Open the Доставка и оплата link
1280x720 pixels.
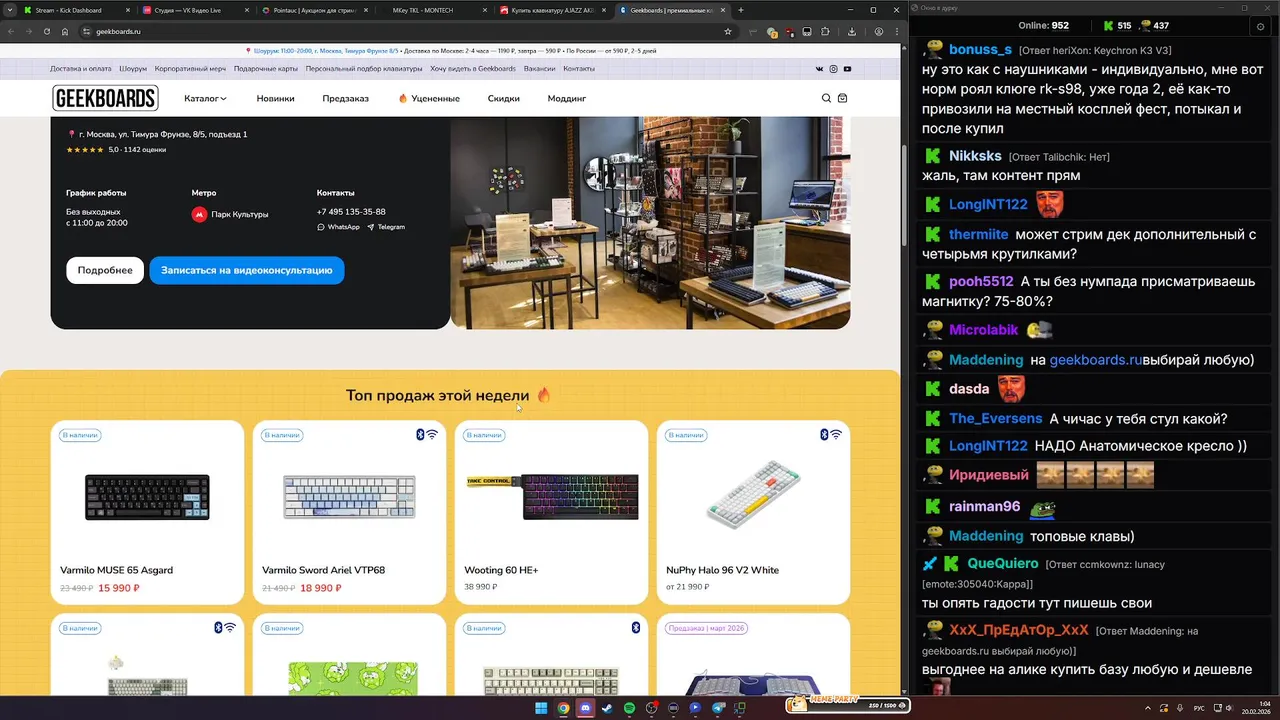click(x=81, y=69)
